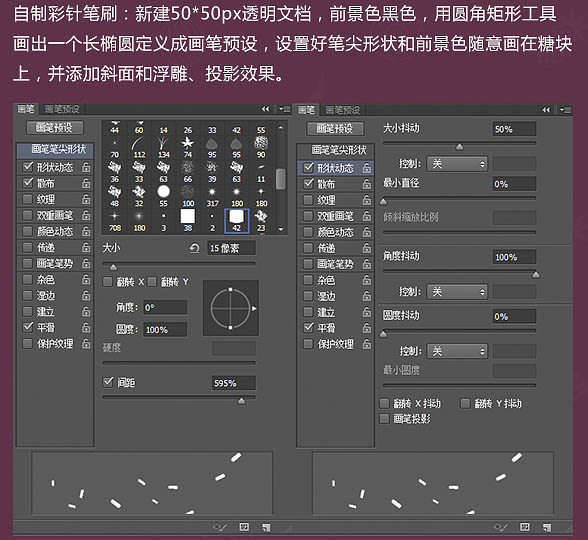Adjust the 角度抖动 slider handle
The height and width of the screenshot is (540, 588).
[x=536, y=275]
